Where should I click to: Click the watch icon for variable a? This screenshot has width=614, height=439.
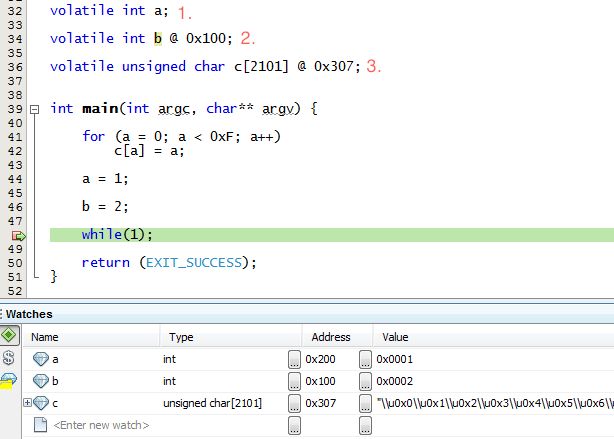(41, 359)
